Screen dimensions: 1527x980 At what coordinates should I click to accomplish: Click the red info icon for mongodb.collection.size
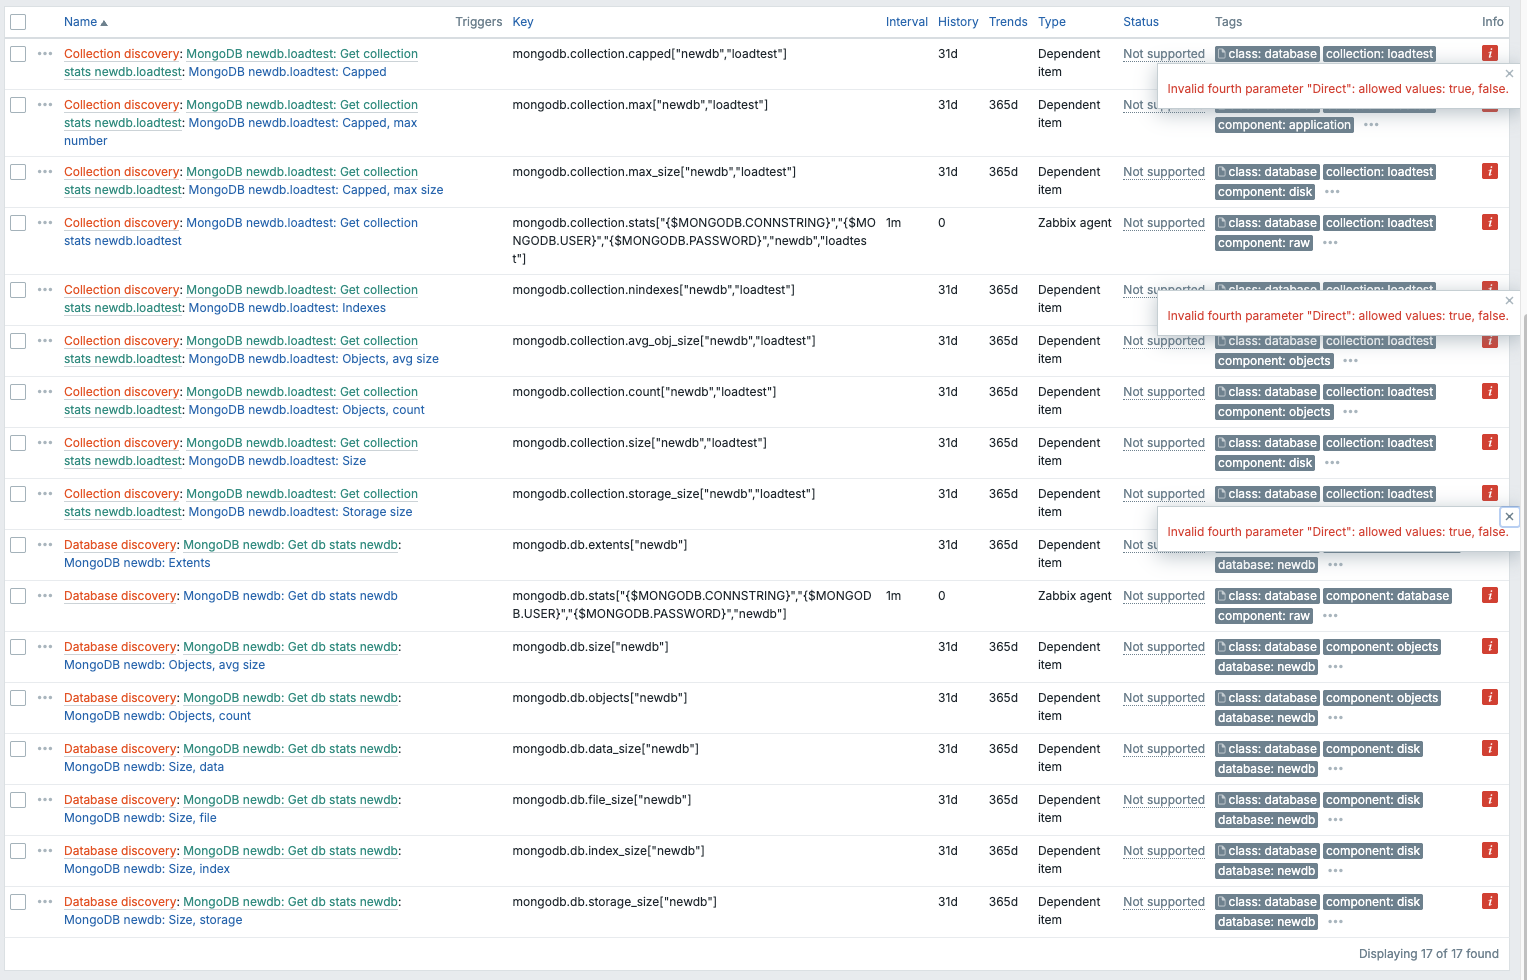click(x=1489, y=443)
